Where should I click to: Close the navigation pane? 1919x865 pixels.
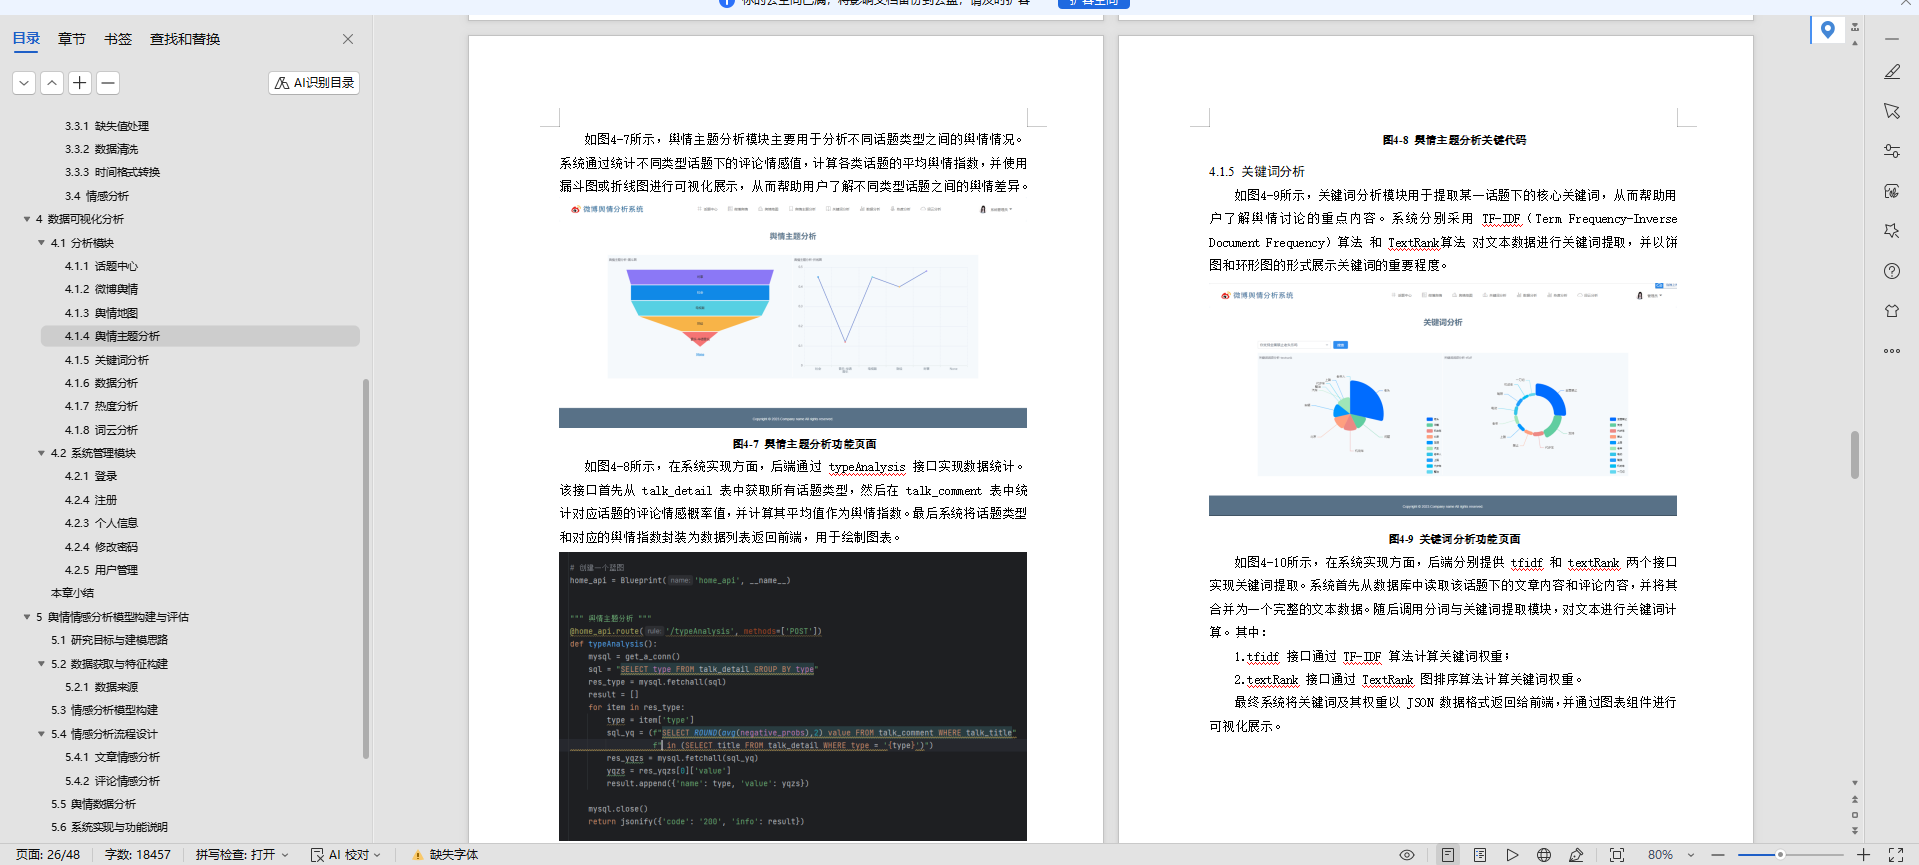tap(348, 39)
